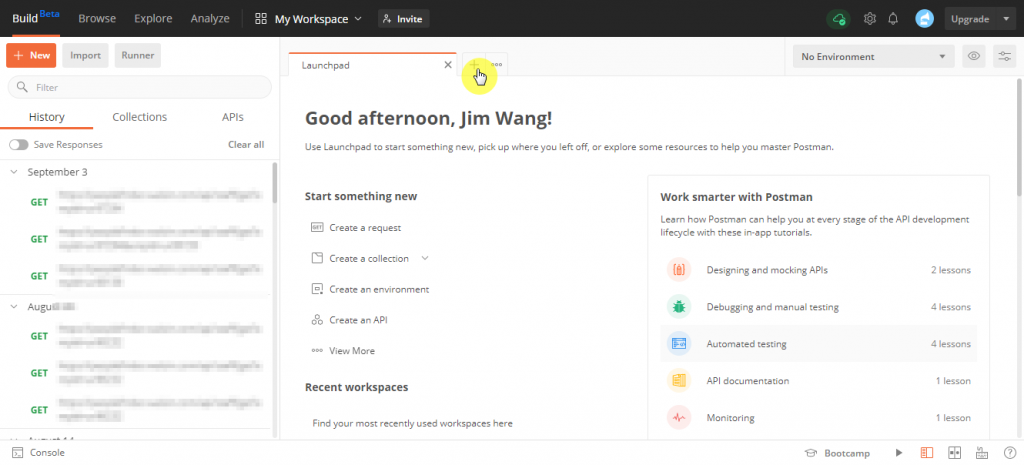Click the history Filter search field
The height and width of the screenshot is (465, 1024).
coord(140,87)
